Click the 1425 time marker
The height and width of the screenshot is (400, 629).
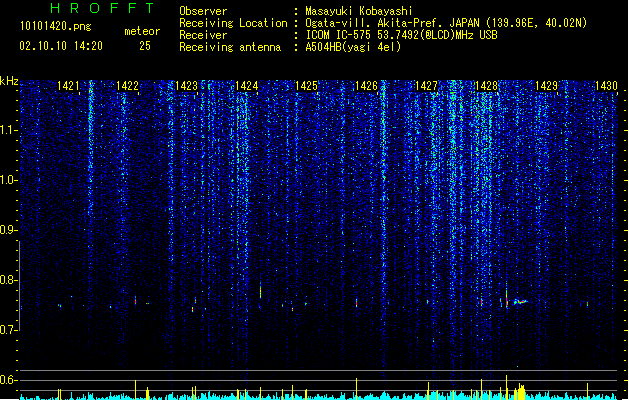(306, 86)
